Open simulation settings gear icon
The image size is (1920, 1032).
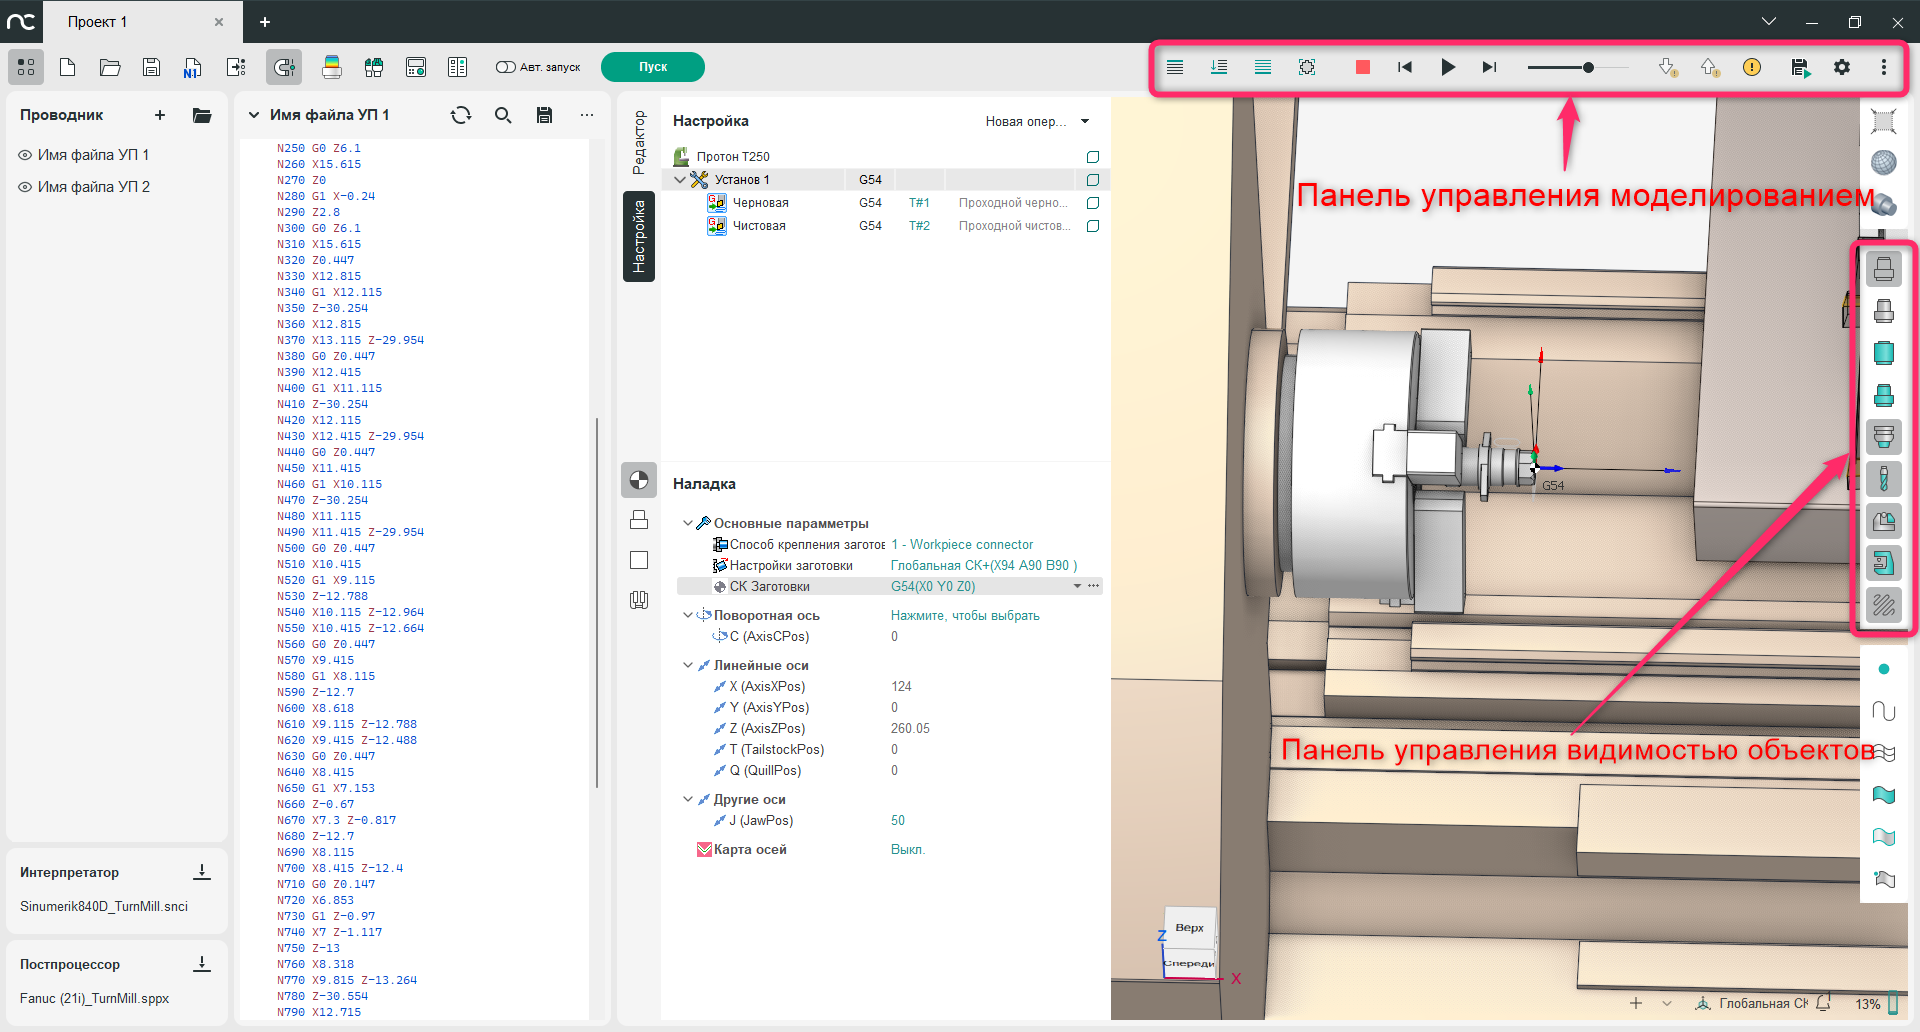[1841, 67]
